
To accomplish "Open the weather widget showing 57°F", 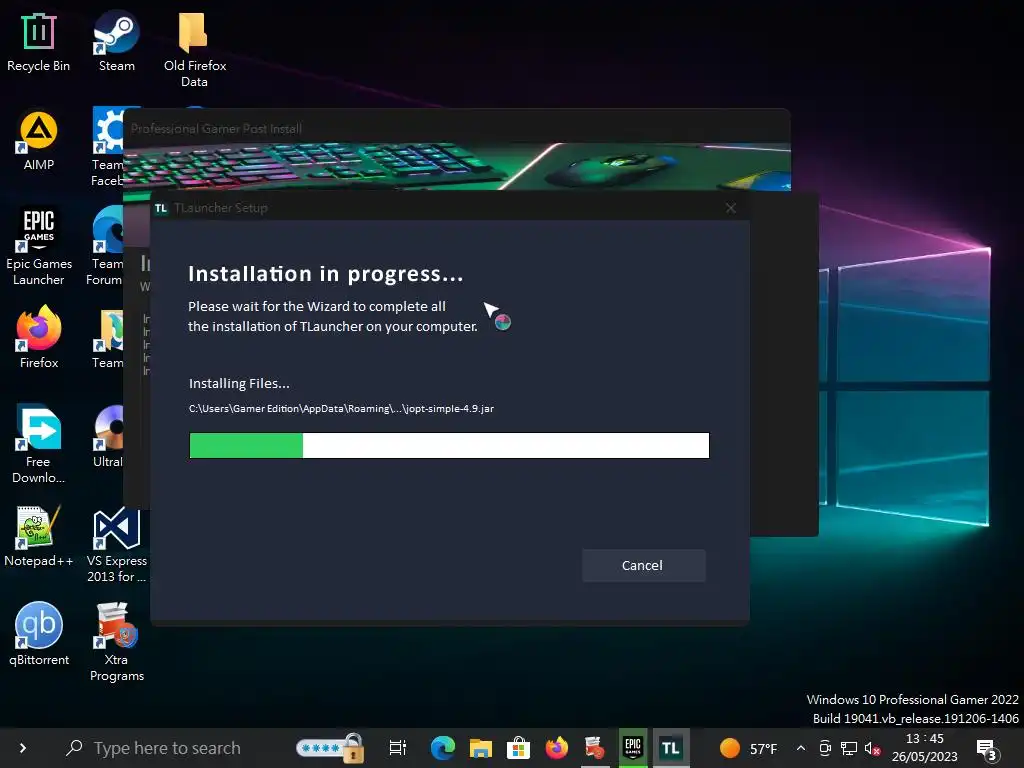I will 749,748.
